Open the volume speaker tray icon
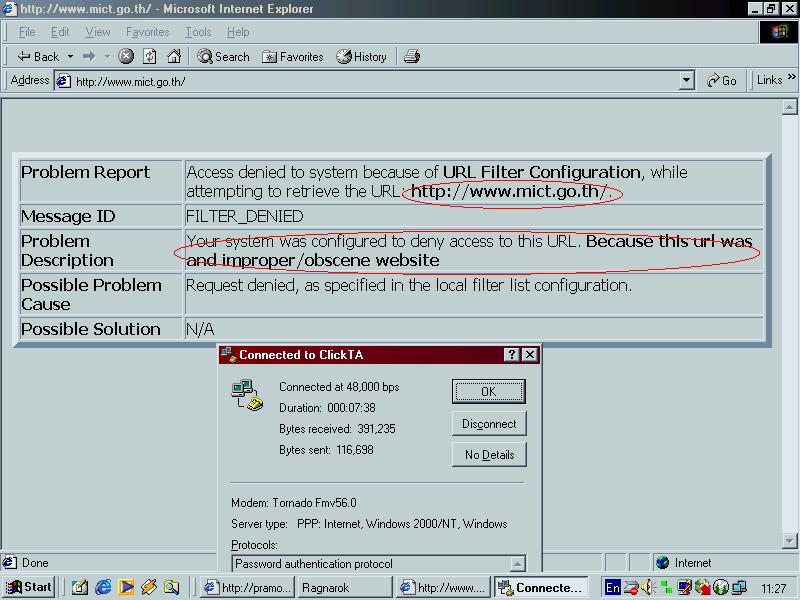The height and width of the screenshot is (600, 800). [648, 588]
